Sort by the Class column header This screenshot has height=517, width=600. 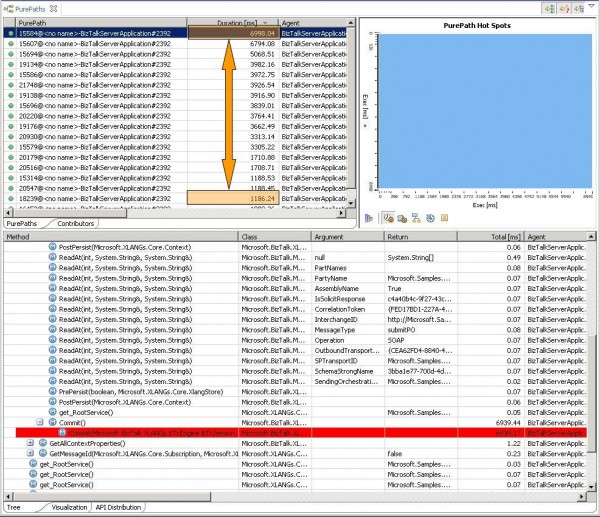275,237
